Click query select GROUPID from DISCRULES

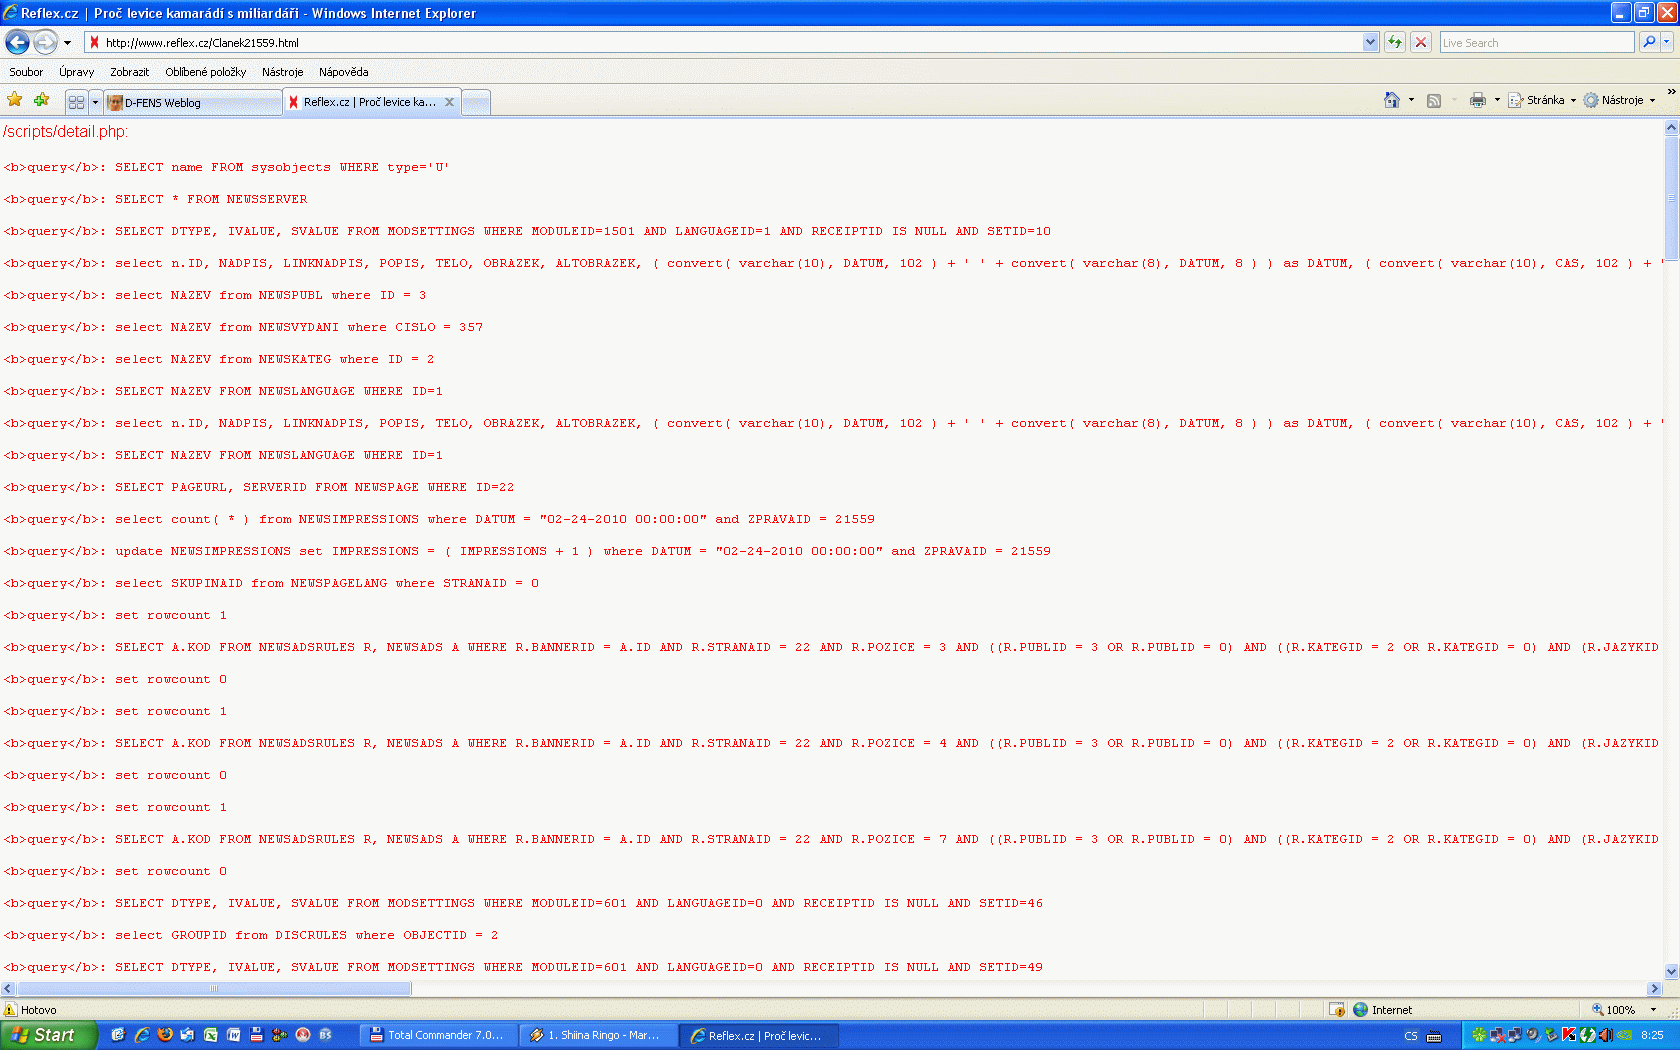pyautogui.click(x=251, y=935)
